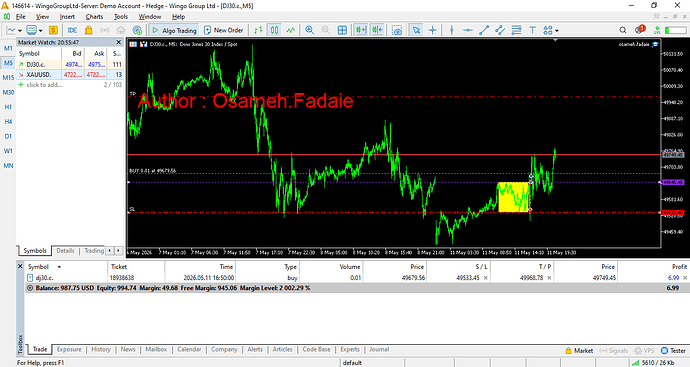Click the 'click to add...' symbol field
Image resolution: width=690 pixels, height=367 pixels.
click(44, 84)
